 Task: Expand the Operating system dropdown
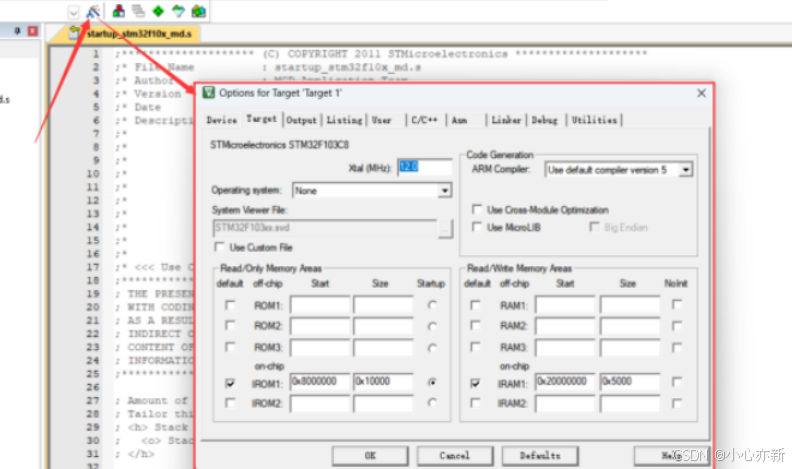coord(444,191)
